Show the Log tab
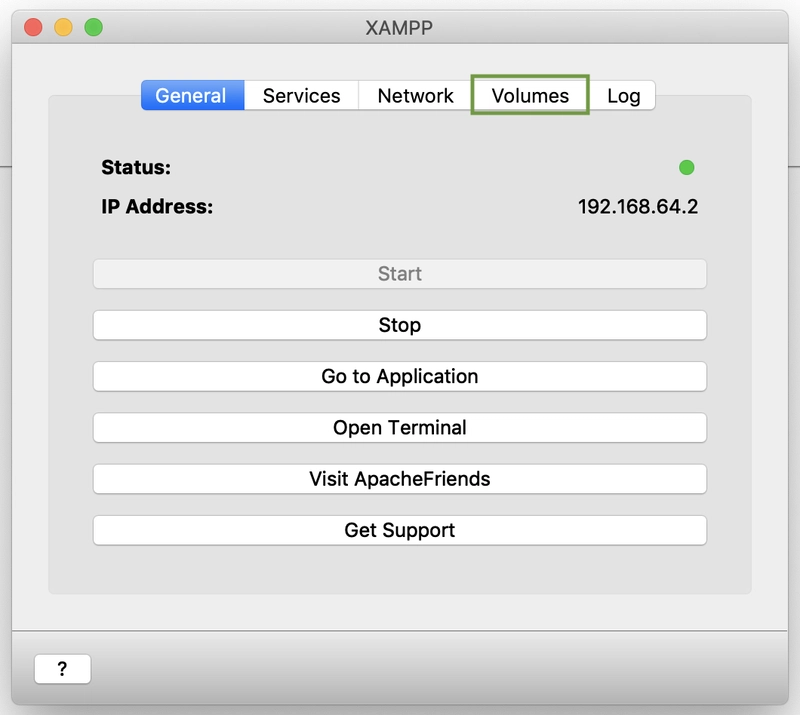800x715 pixels. [x=623, y=95]
